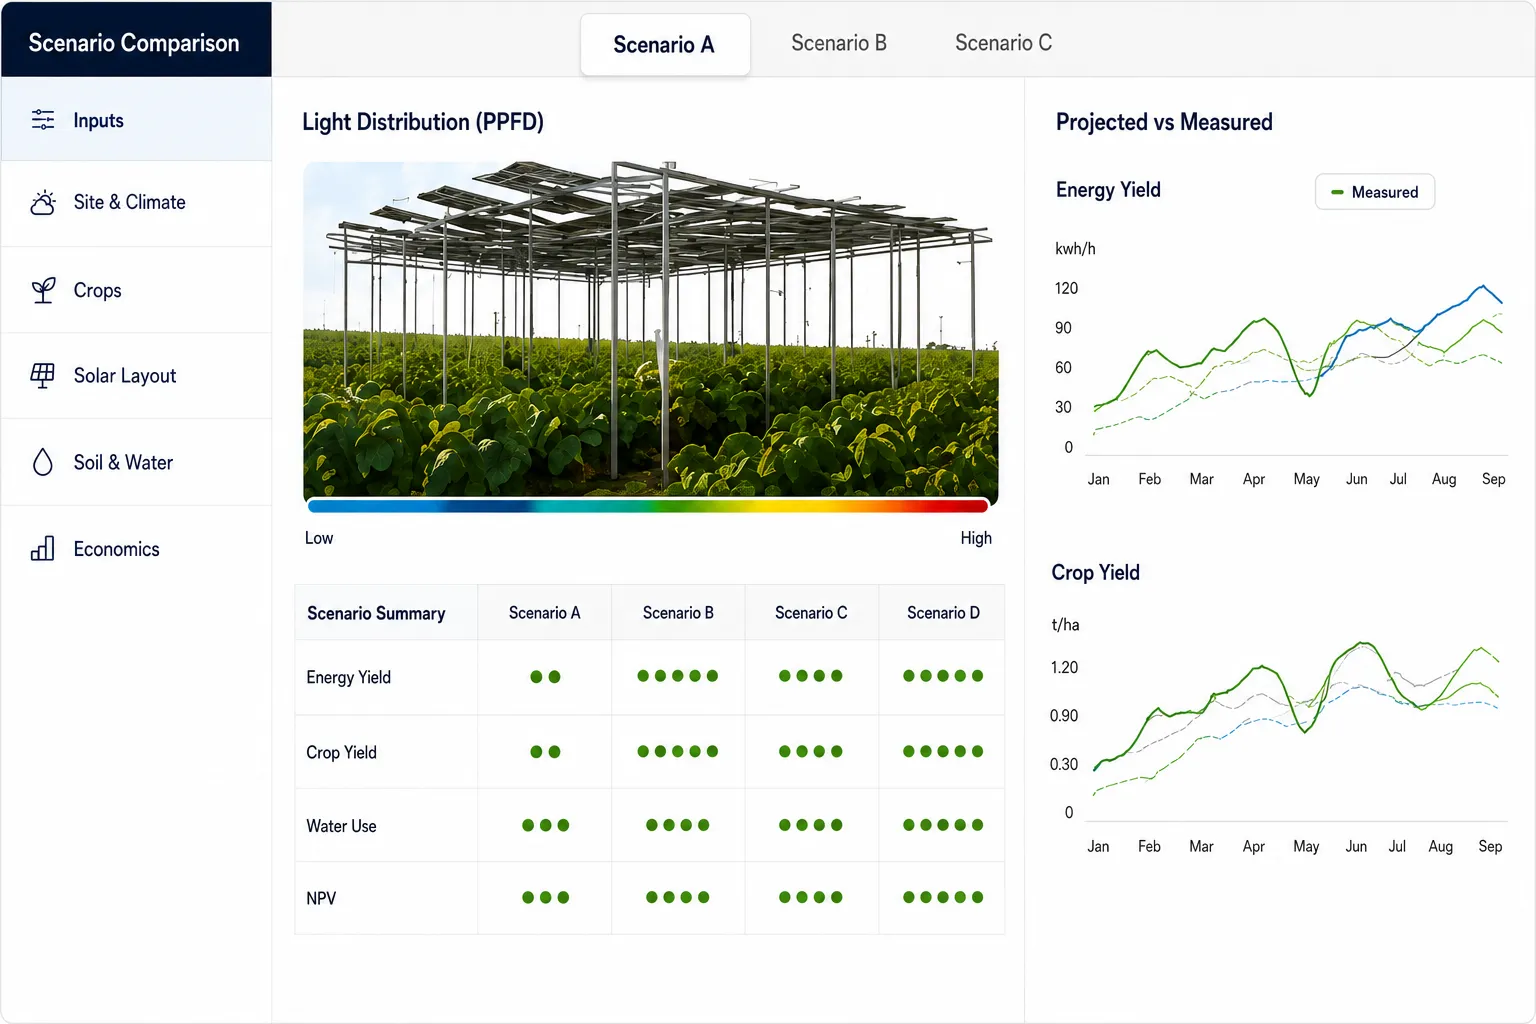Switch to the Scenario C tab
This screenshot has height=1024, width=1536.
(1003, 43)
